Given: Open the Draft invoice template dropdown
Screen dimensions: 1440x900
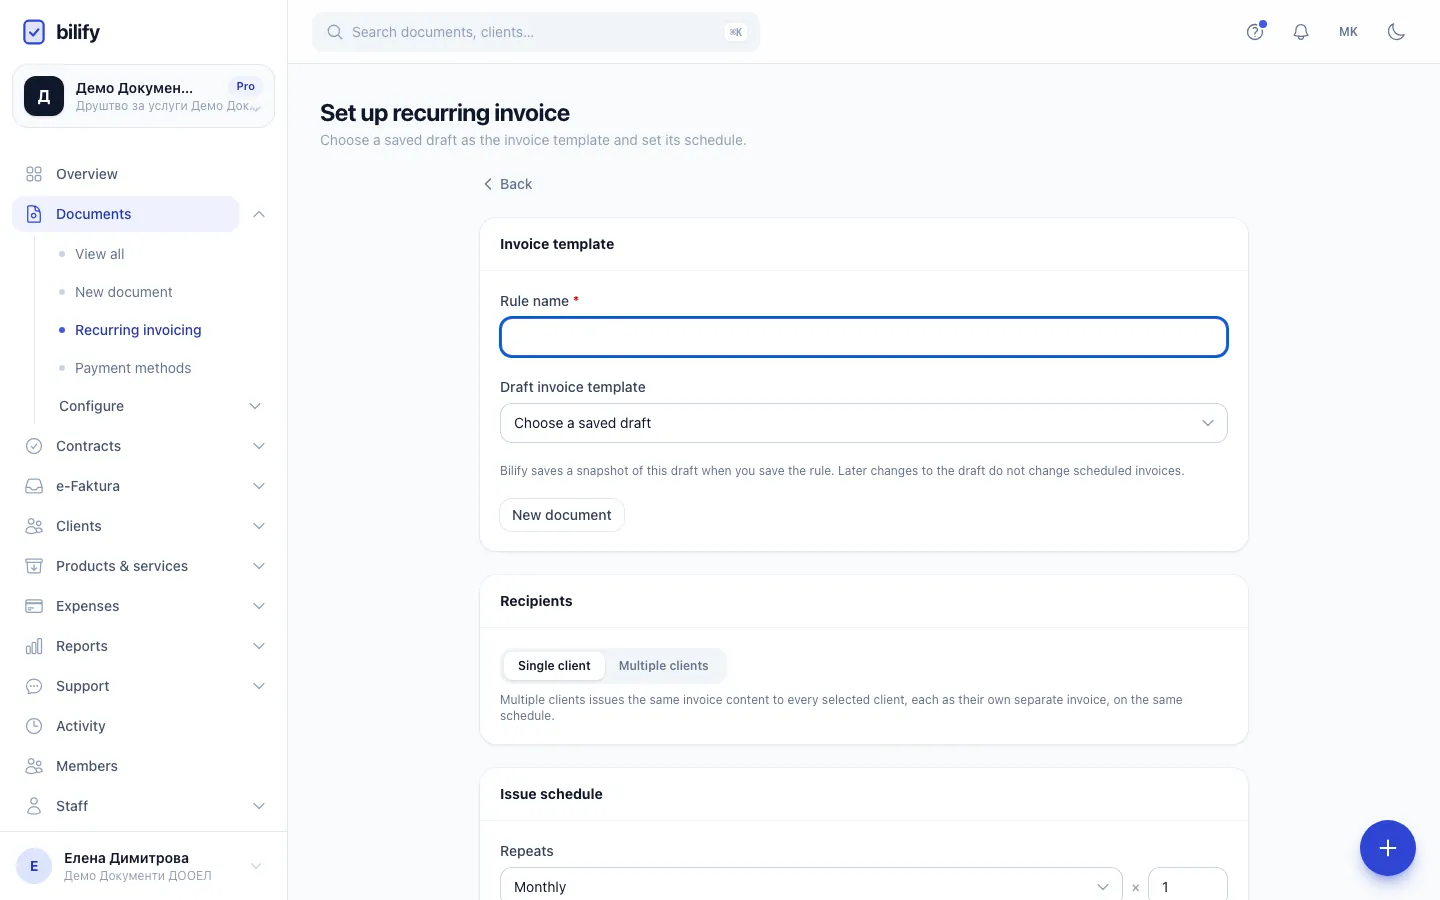Looking at the screenshot, I should click(x=864, y=423).
